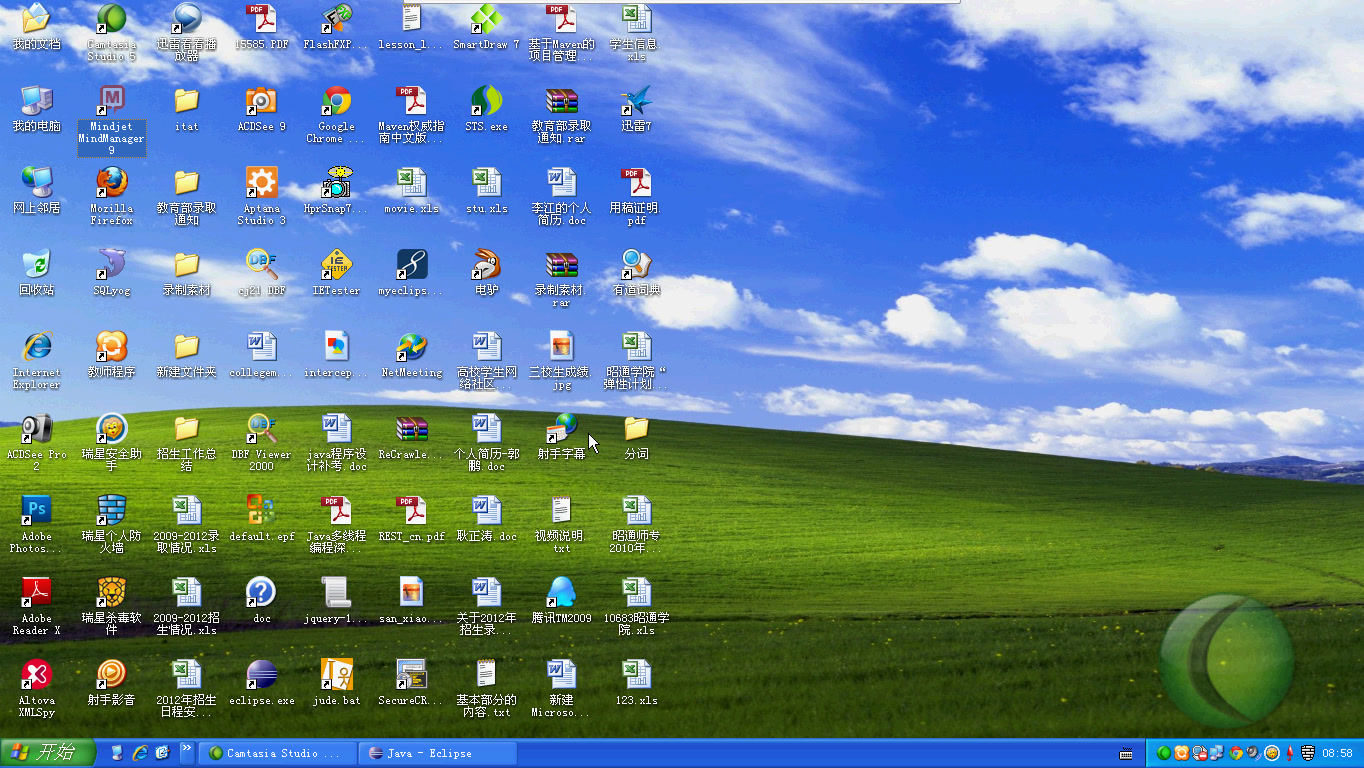Open Adobe Reader X shortcut
This screenshot has width=1364, height=768.
[36, 592]
